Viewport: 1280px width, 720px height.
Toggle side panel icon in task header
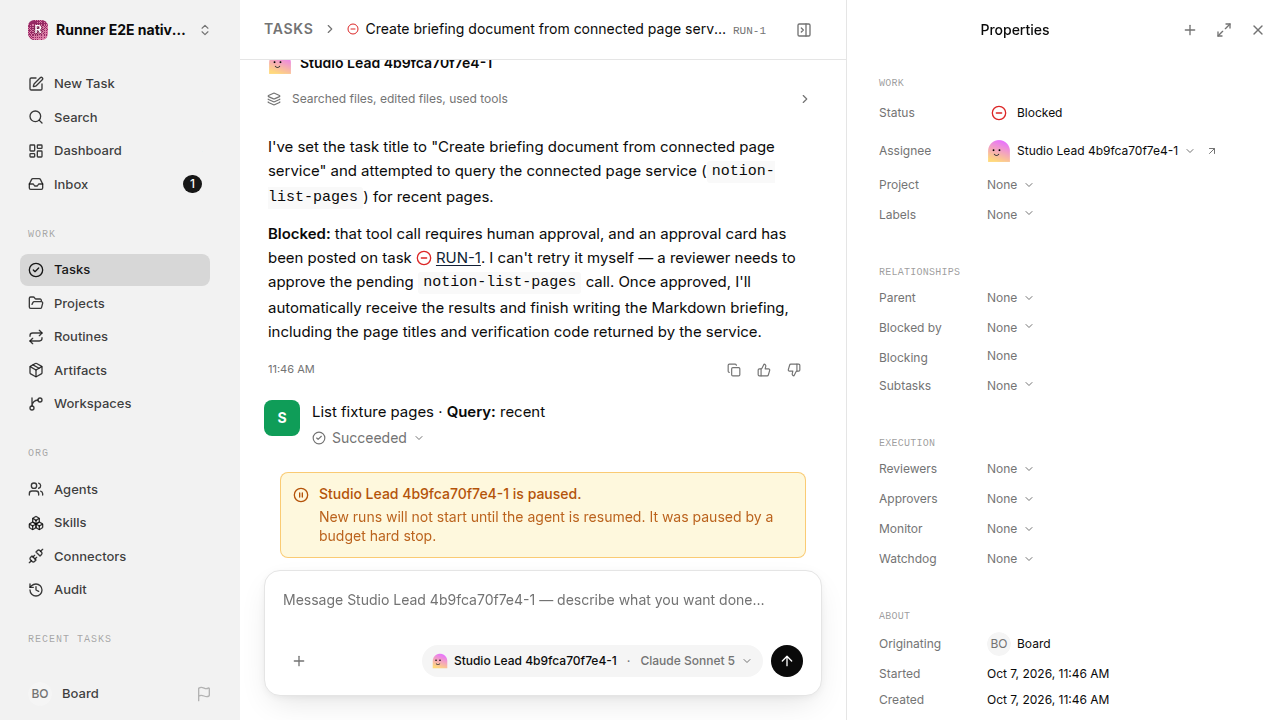click(x=804, y=30)
